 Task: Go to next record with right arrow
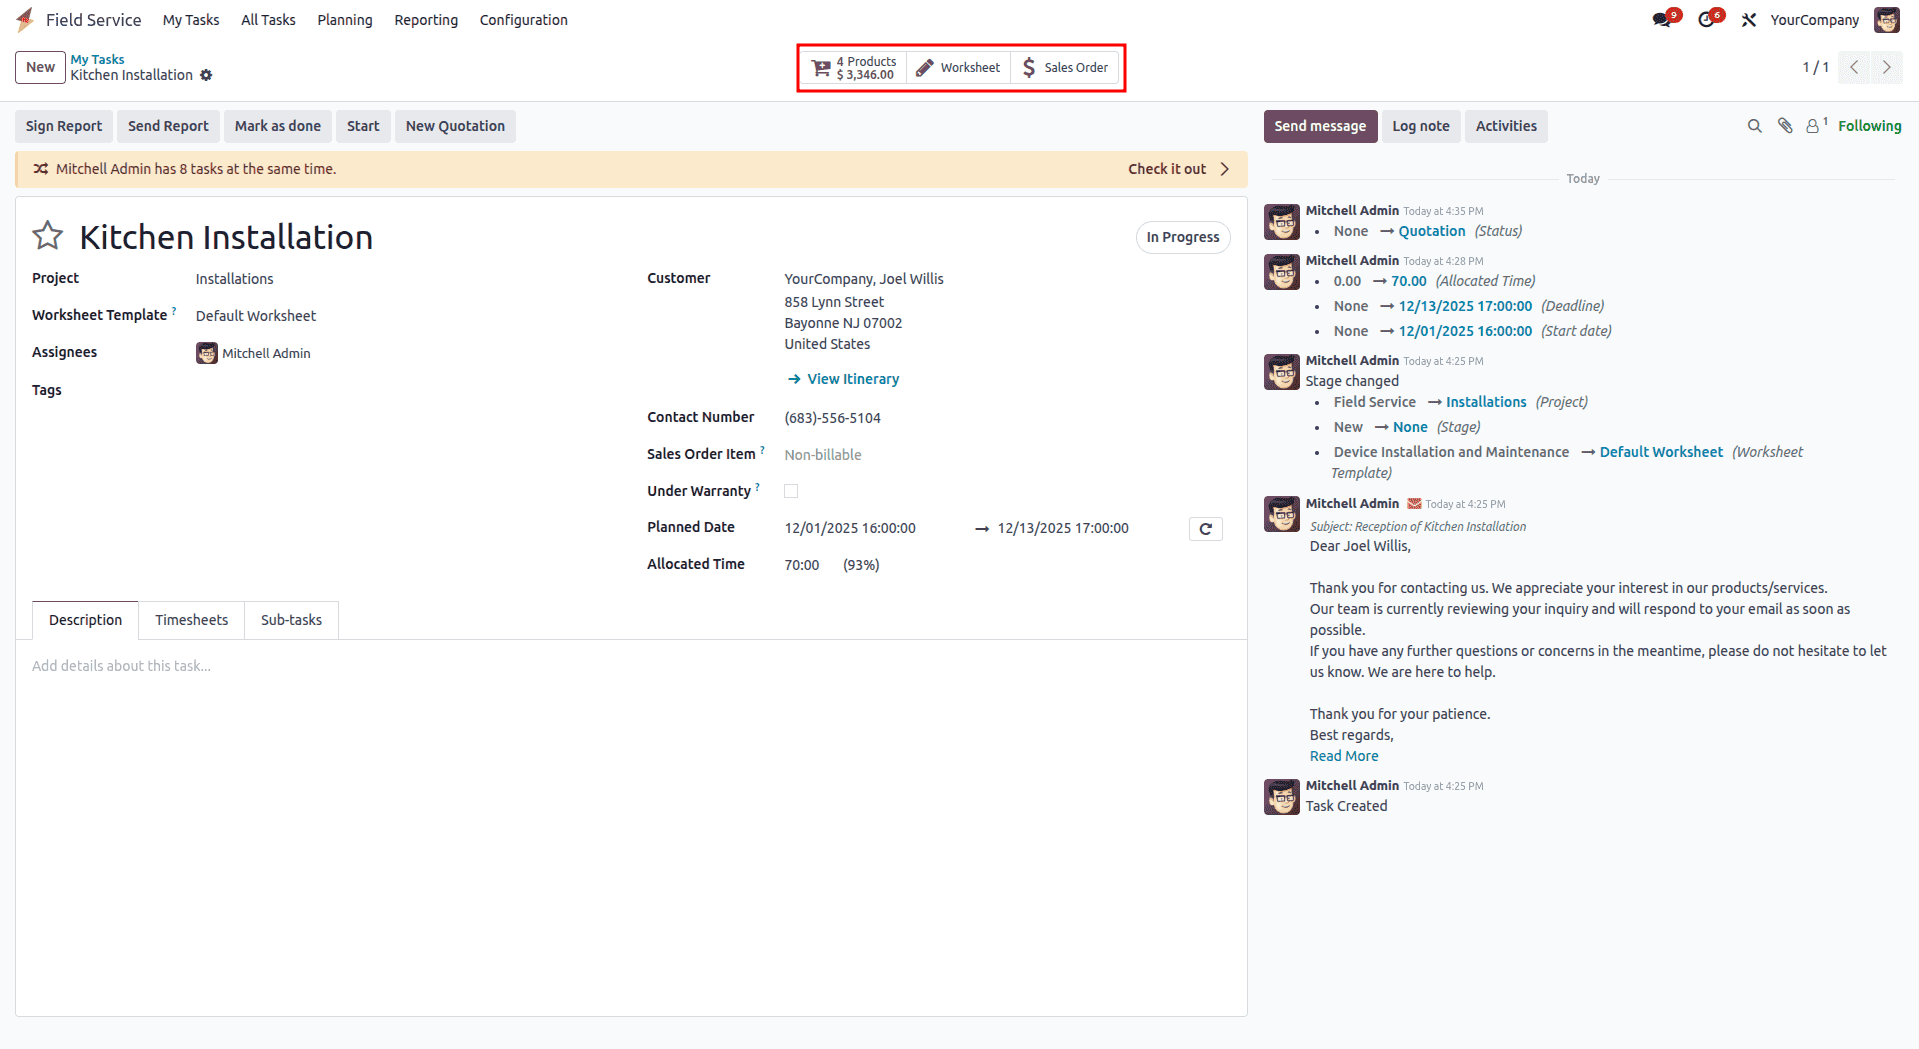(x=1887, y=67)
